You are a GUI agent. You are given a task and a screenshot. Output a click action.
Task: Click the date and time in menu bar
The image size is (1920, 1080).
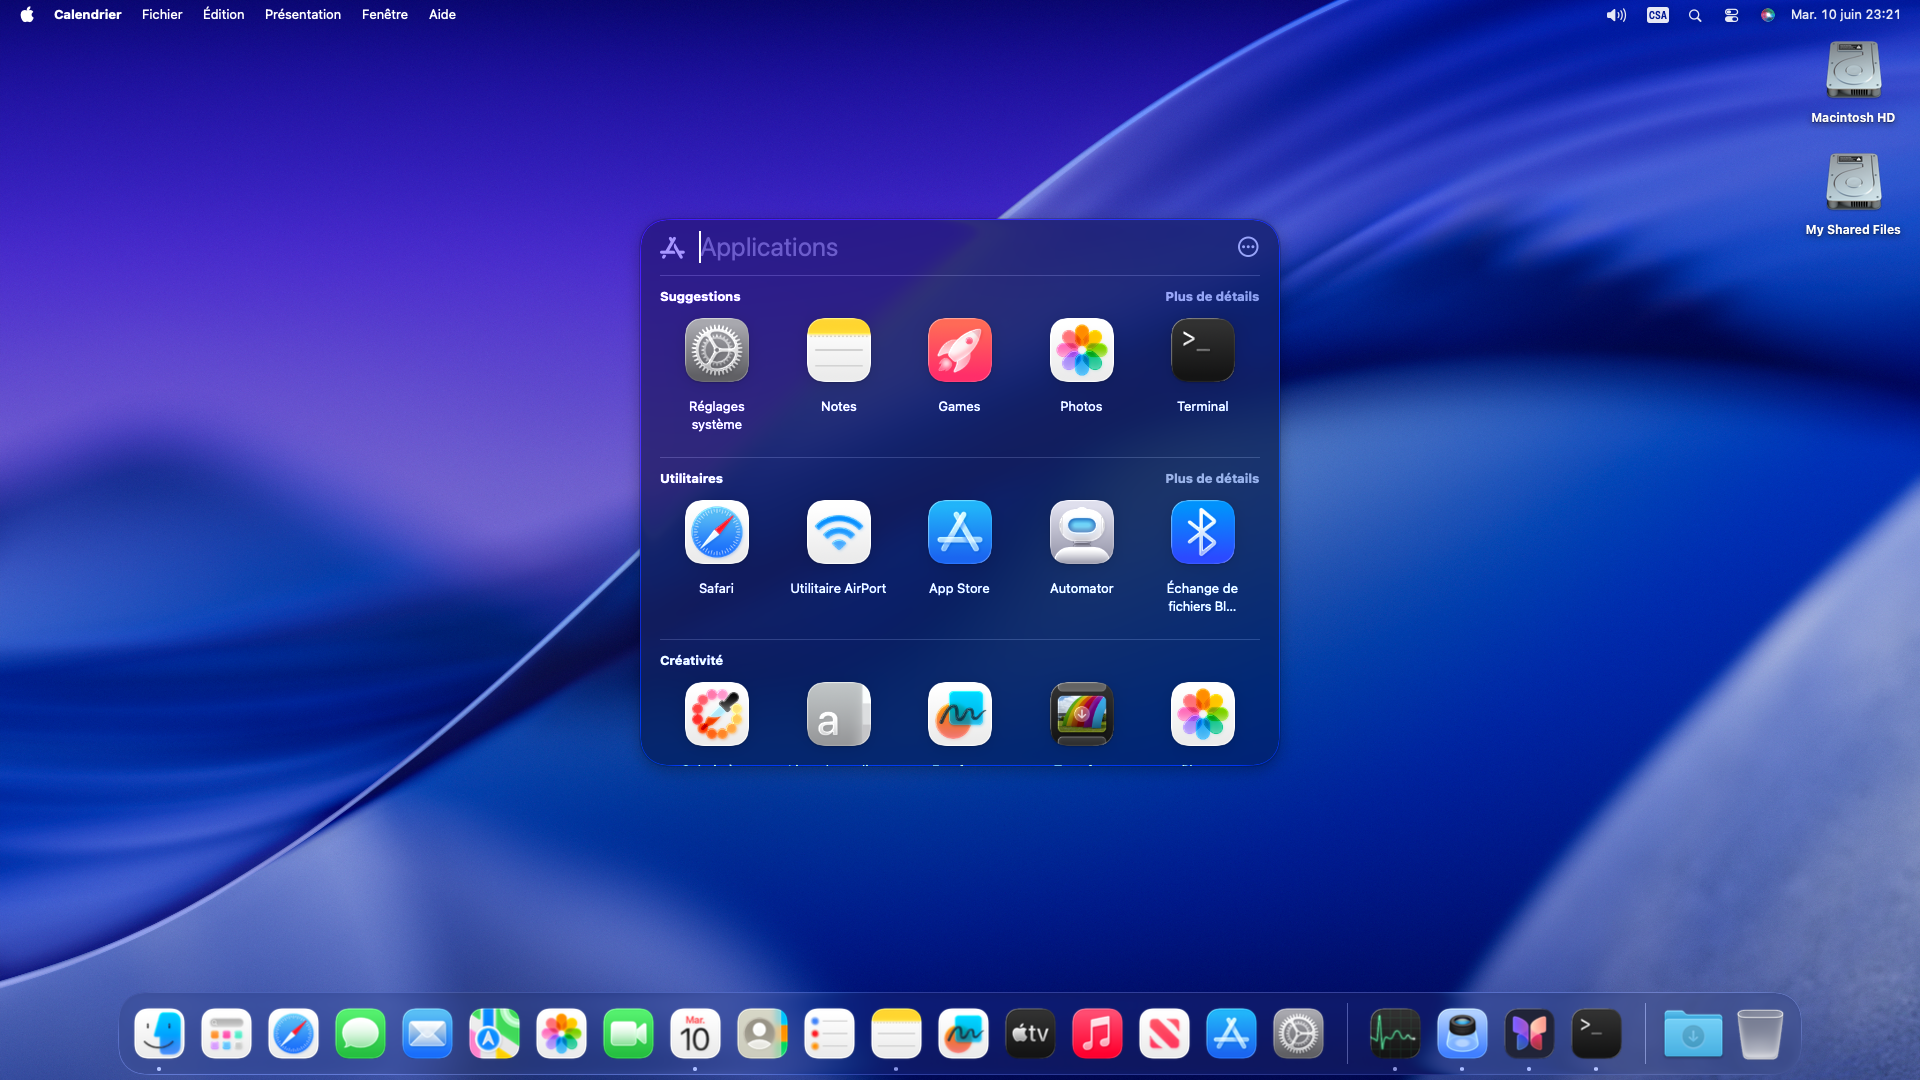(x=1845, y=15)
